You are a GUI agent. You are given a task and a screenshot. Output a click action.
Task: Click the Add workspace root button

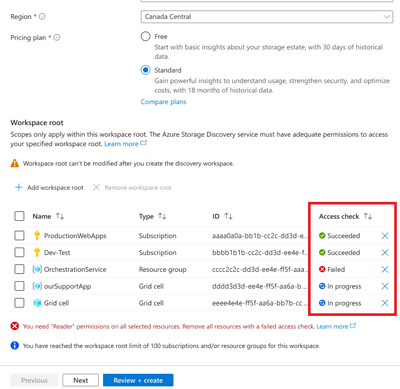click(x=49, y=187)
